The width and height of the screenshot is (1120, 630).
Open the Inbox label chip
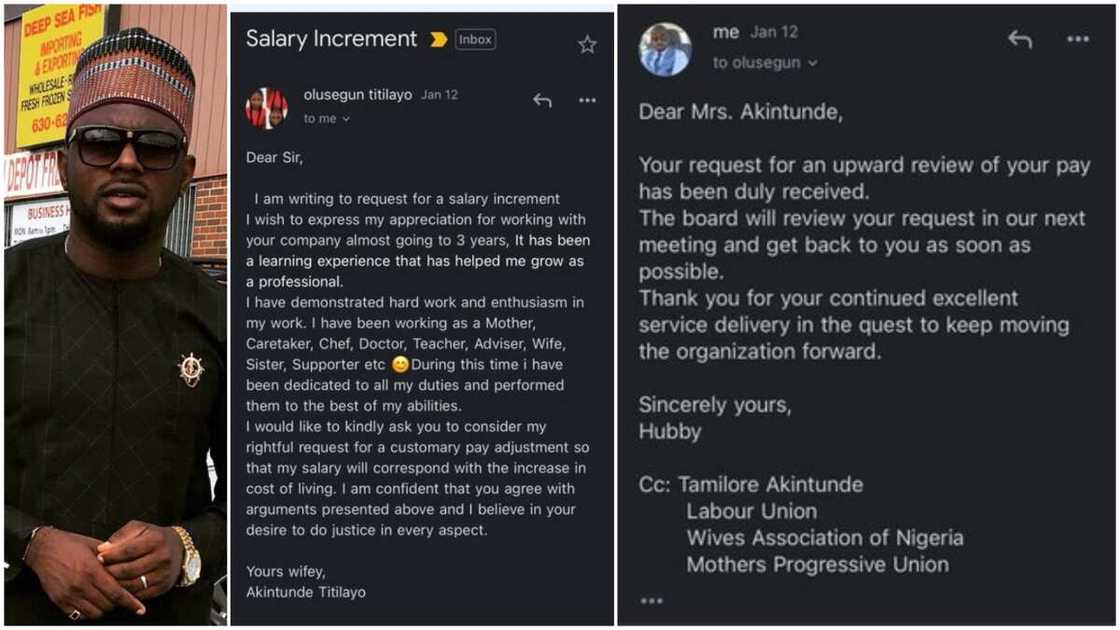point(475,40)
